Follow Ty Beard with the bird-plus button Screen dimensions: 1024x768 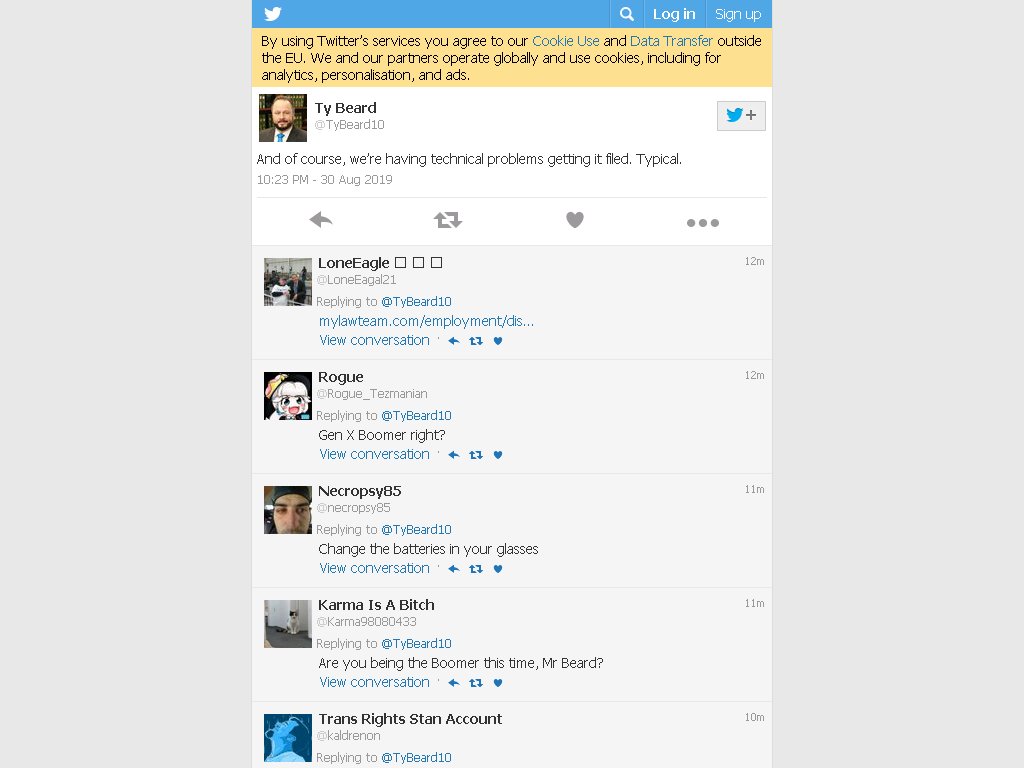pyautogui.click(x=741, y=116)
